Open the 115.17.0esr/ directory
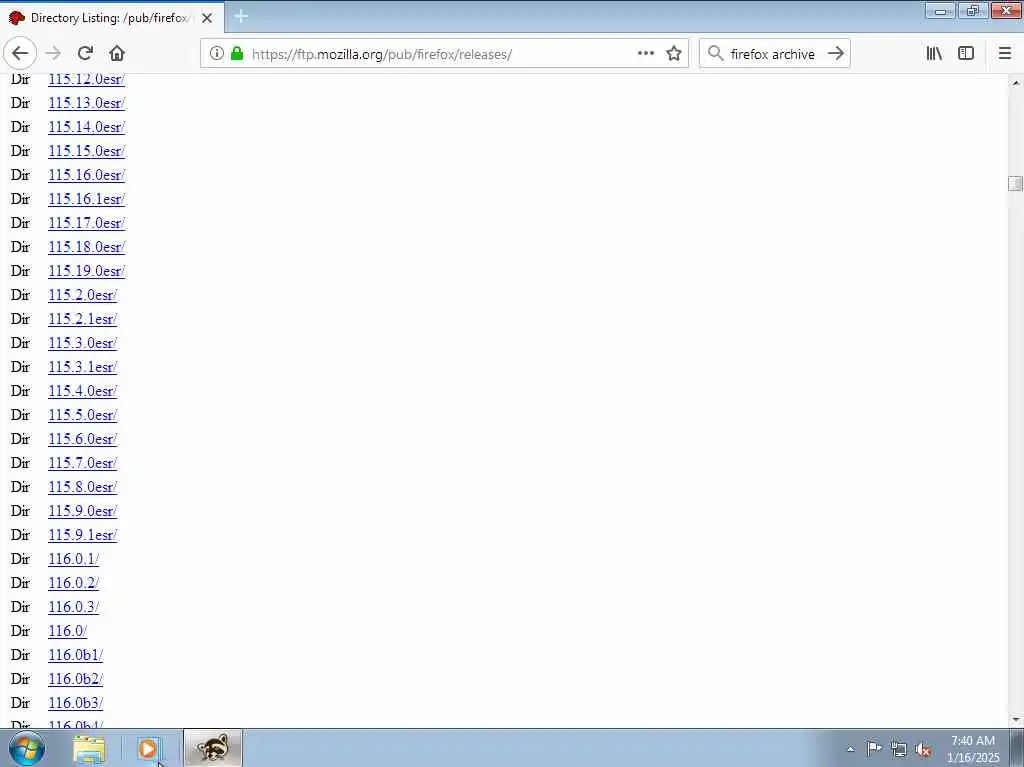The width and height of the screenshot is (1024, 767). [86, 223]
